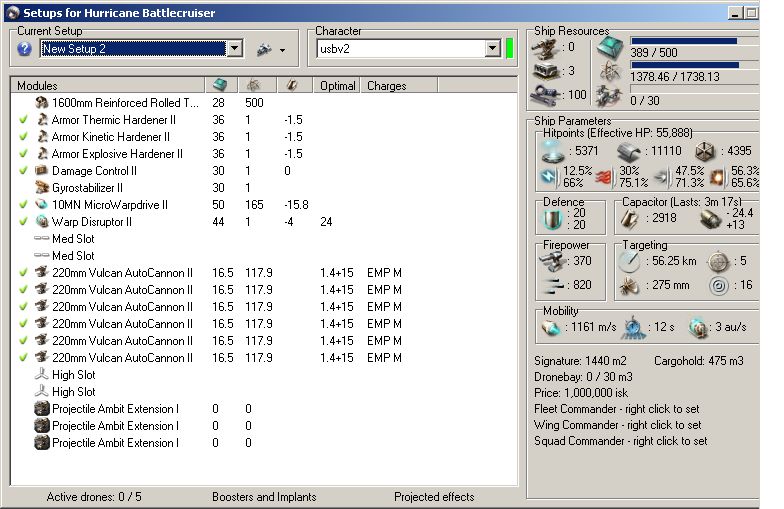Toggle the Armor Thermic Hardener II checkmark
784x509 pixels.
point(23,120)
